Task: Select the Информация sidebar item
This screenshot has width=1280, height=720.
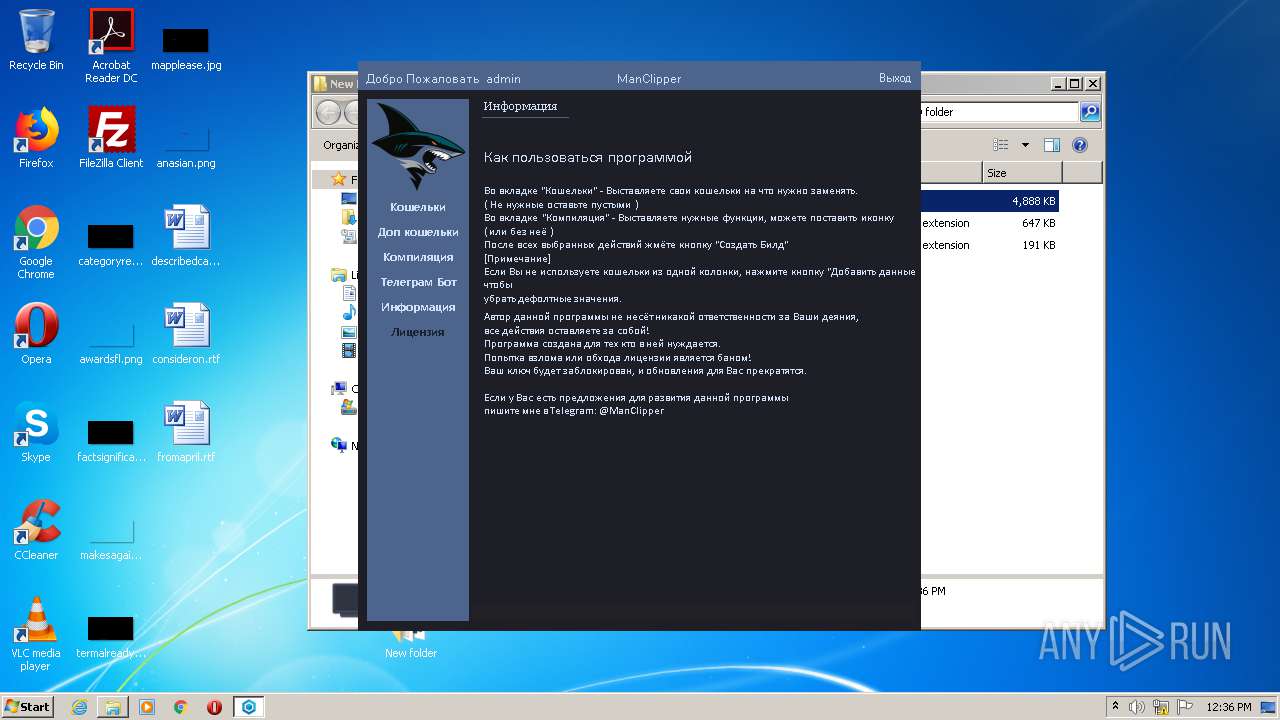Action: click(418, 307)
